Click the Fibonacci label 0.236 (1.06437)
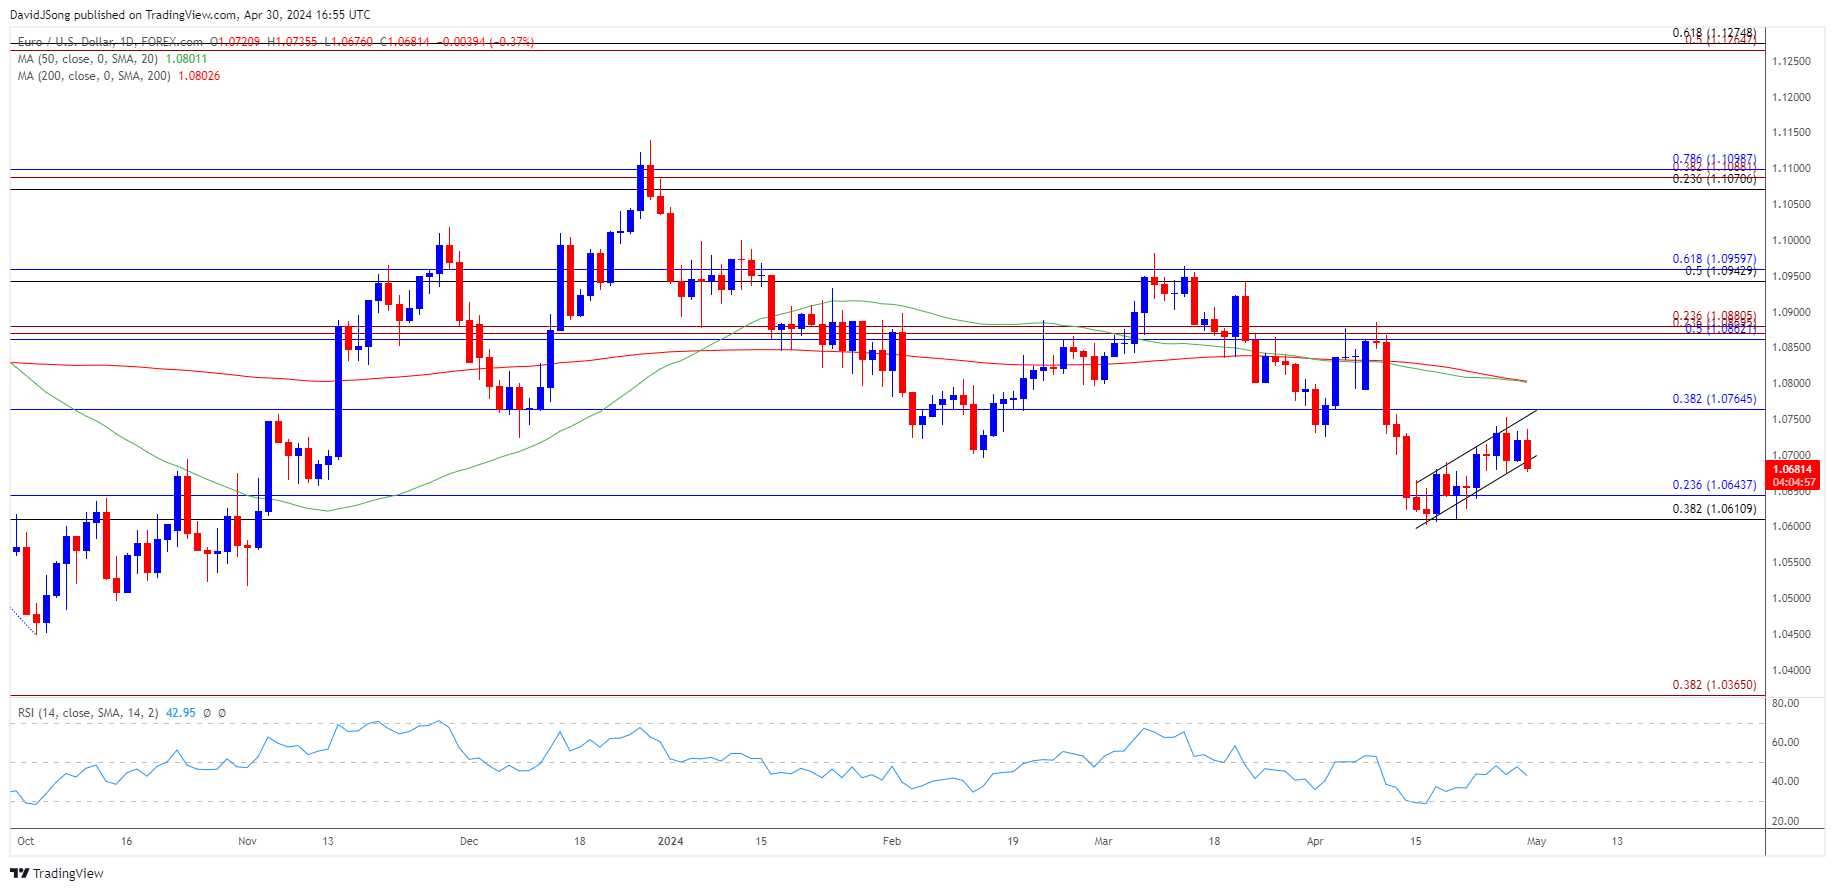Image resolution: width=1835 pixels, height=891 pixels. [x=1714, y=485]
